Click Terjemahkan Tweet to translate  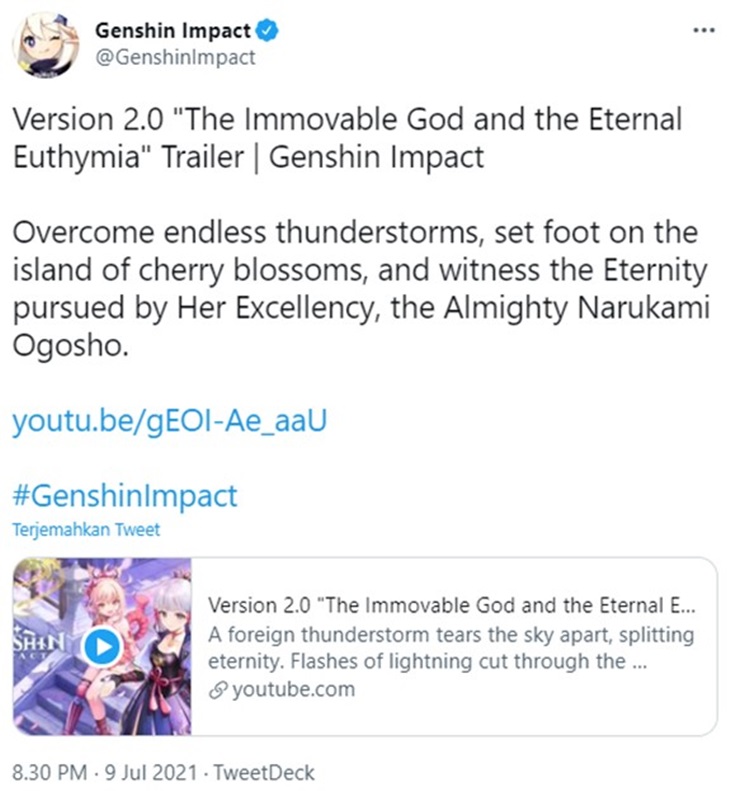click(86, 530)
